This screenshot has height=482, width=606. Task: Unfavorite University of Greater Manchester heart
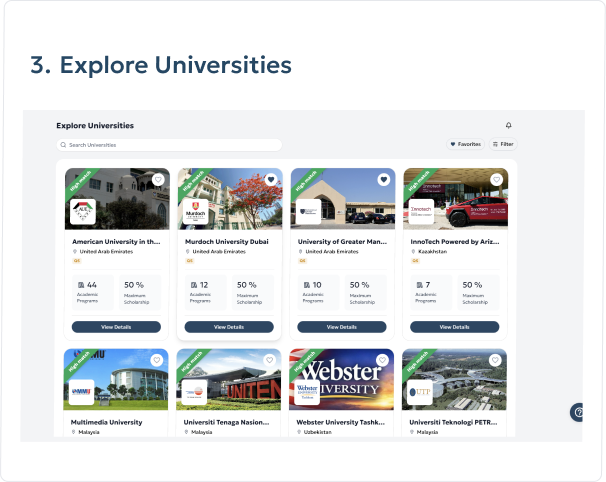[x=383, y=179]
